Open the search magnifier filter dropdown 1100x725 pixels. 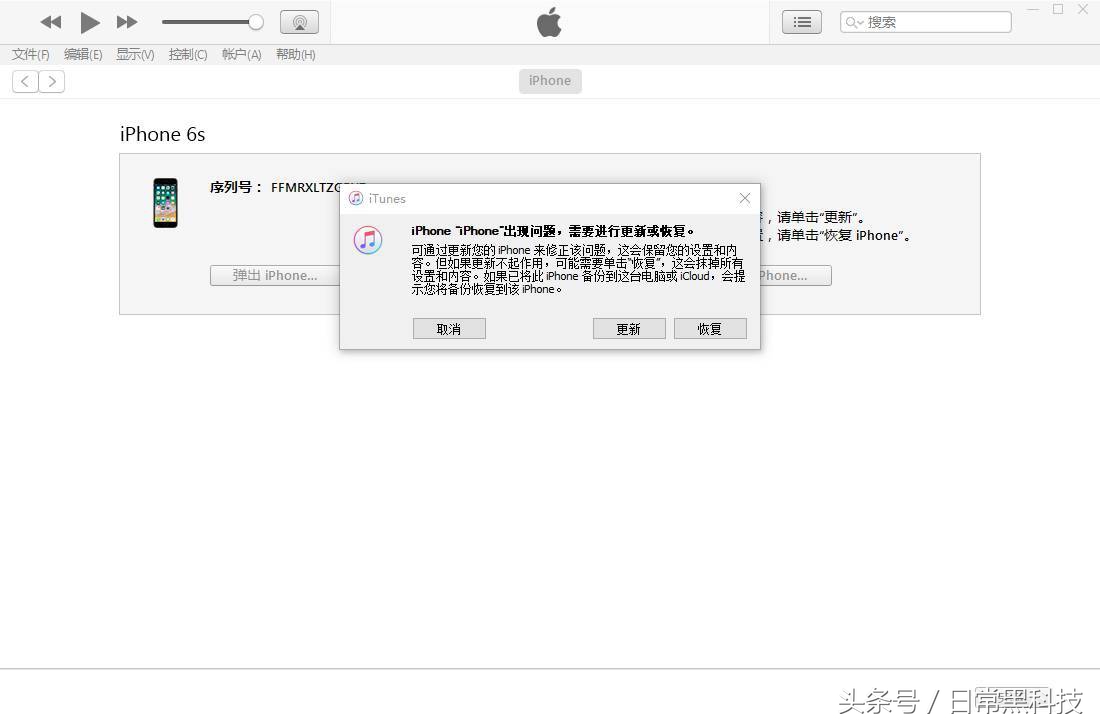pyautogui.click(x=855, y=20)
